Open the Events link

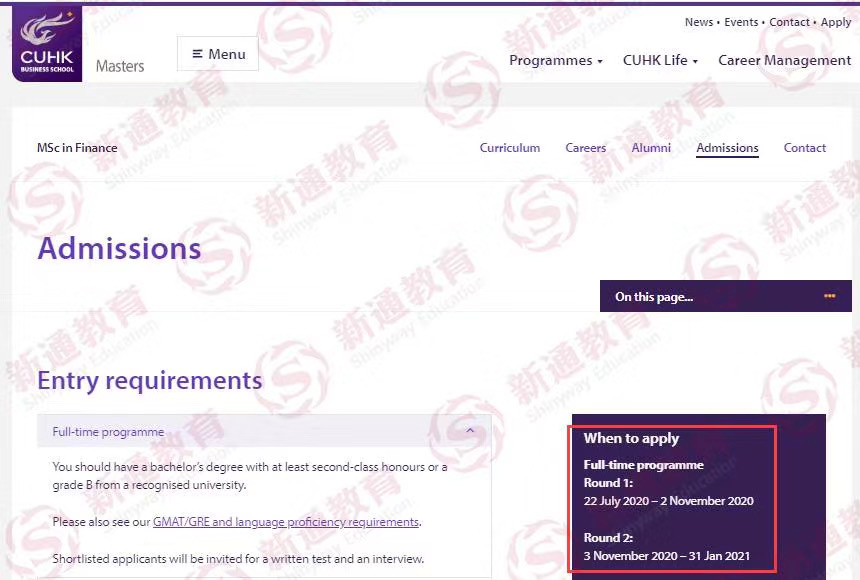click(x=741, y=22)
